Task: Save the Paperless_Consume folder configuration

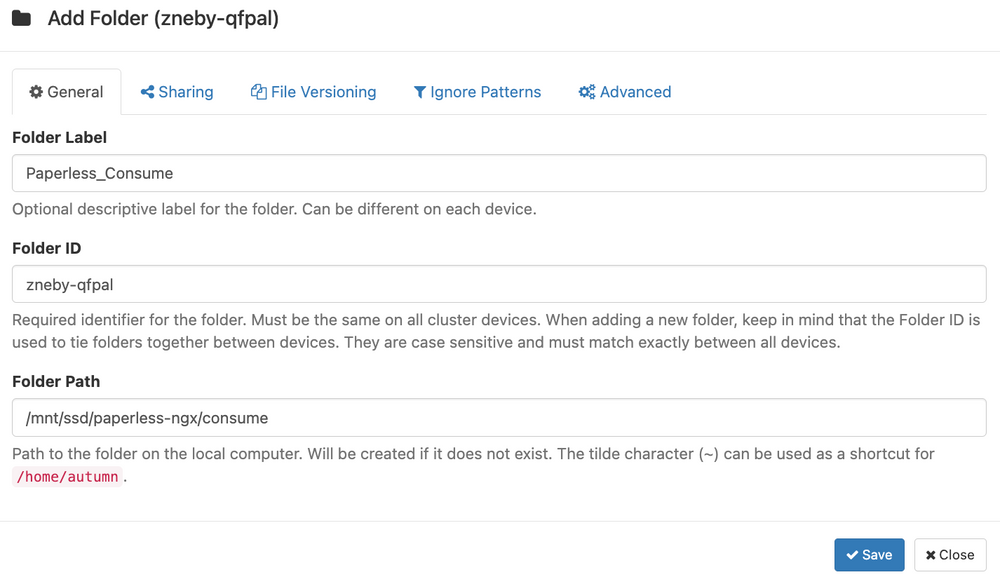Action: 869,555
